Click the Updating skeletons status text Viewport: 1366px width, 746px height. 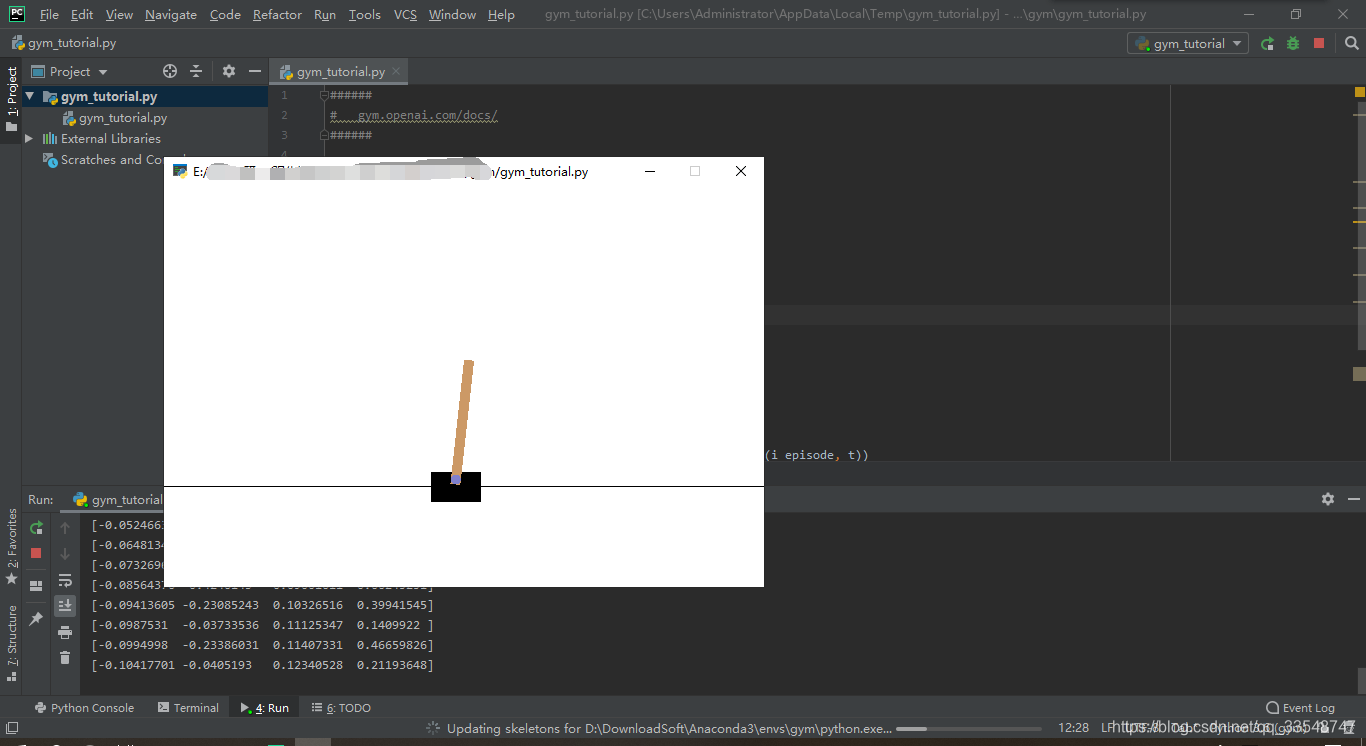click(669, 728)
